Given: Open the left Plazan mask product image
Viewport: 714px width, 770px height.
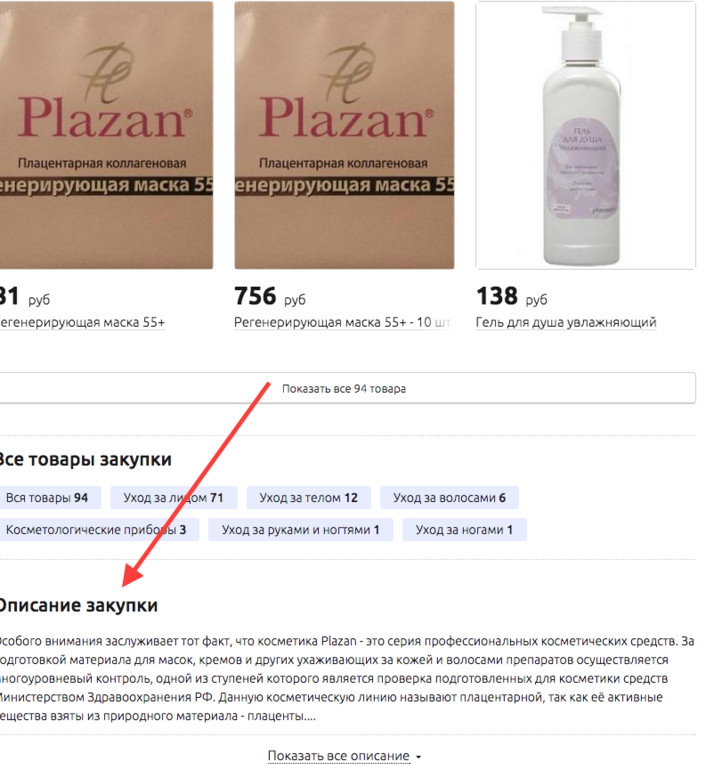Looking at the screenshot, I should pos(106,135).
